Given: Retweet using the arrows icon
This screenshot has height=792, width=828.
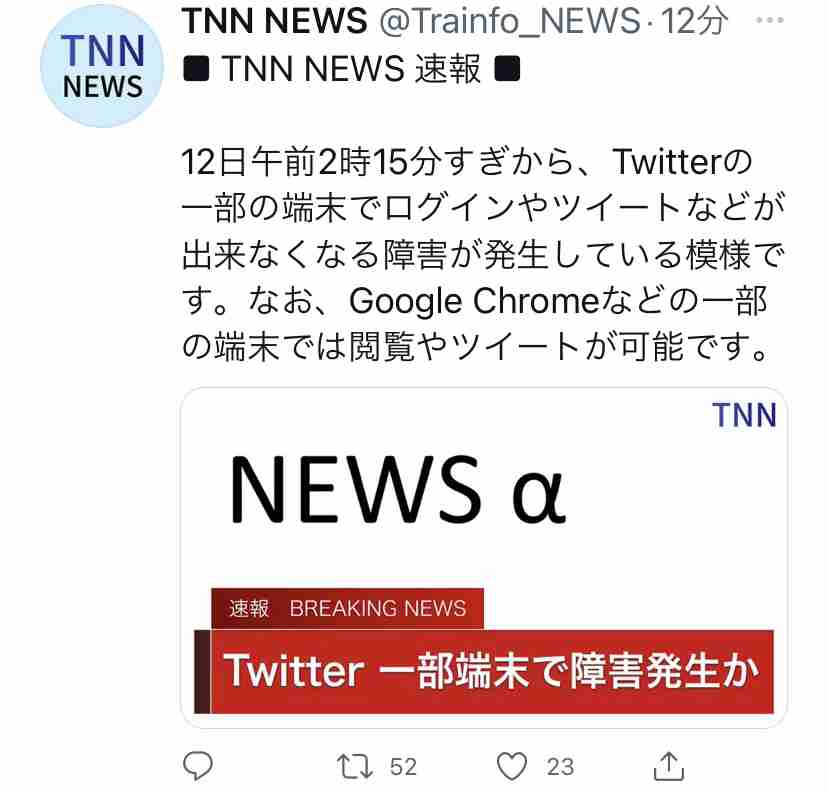Looking at the screenshot, I should tap(355, 767).
